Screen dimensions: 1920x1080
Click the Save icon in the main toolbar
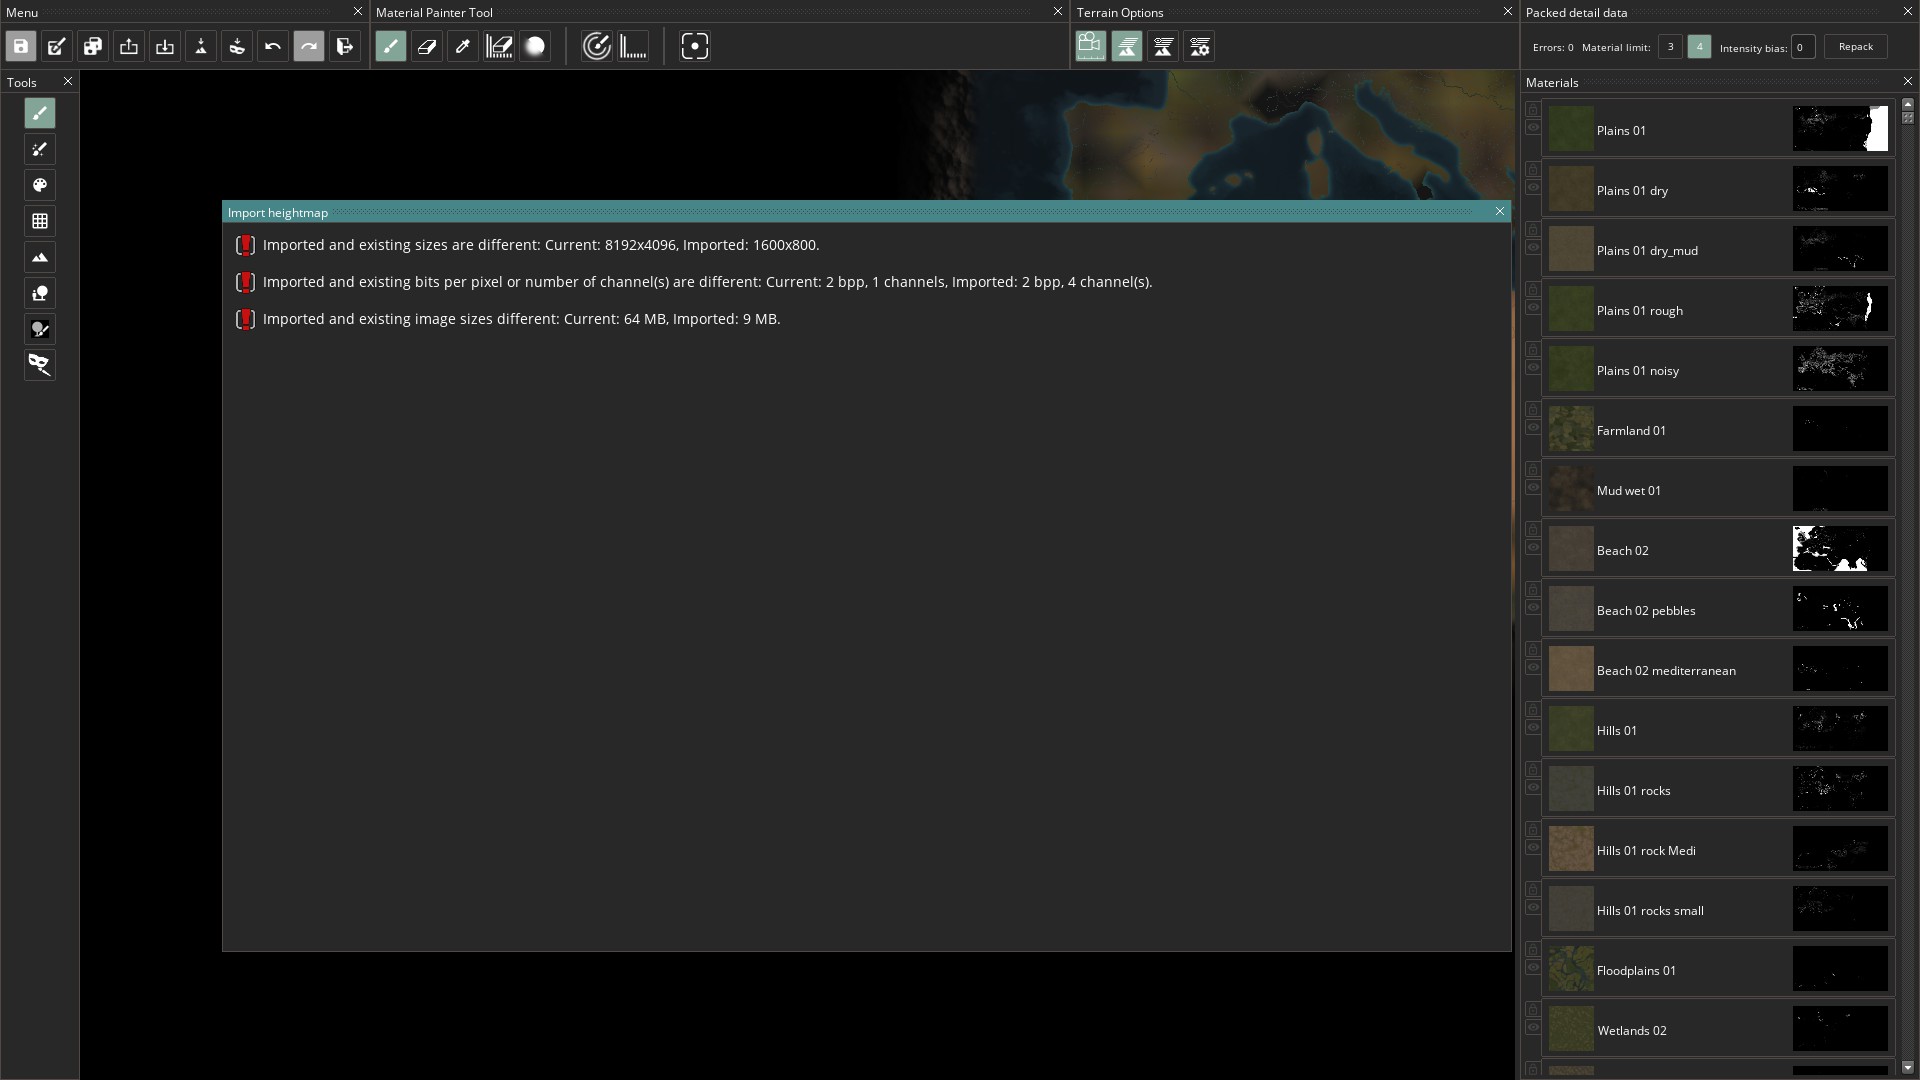point(19,46)
